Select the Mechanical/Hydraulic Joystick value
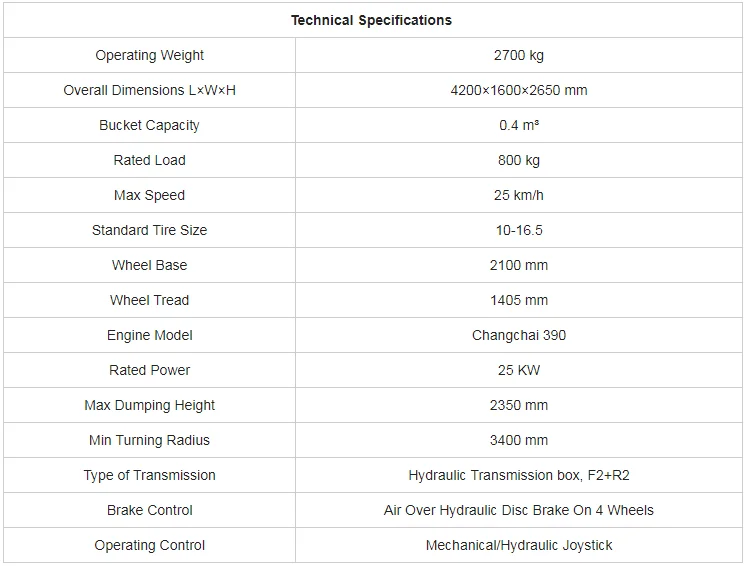Screen dimensions: 744x566 (x=519, y=545)
